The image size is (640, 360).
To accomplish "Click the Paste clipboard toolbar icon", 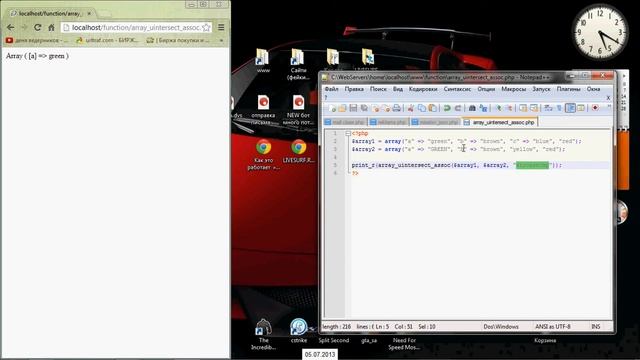I will click(x=433, y=108).
